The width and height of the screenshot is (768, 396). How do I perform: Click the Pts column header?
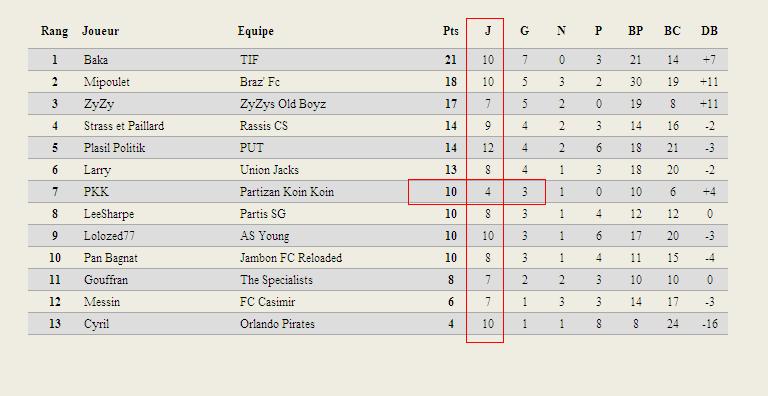[451, 31]
